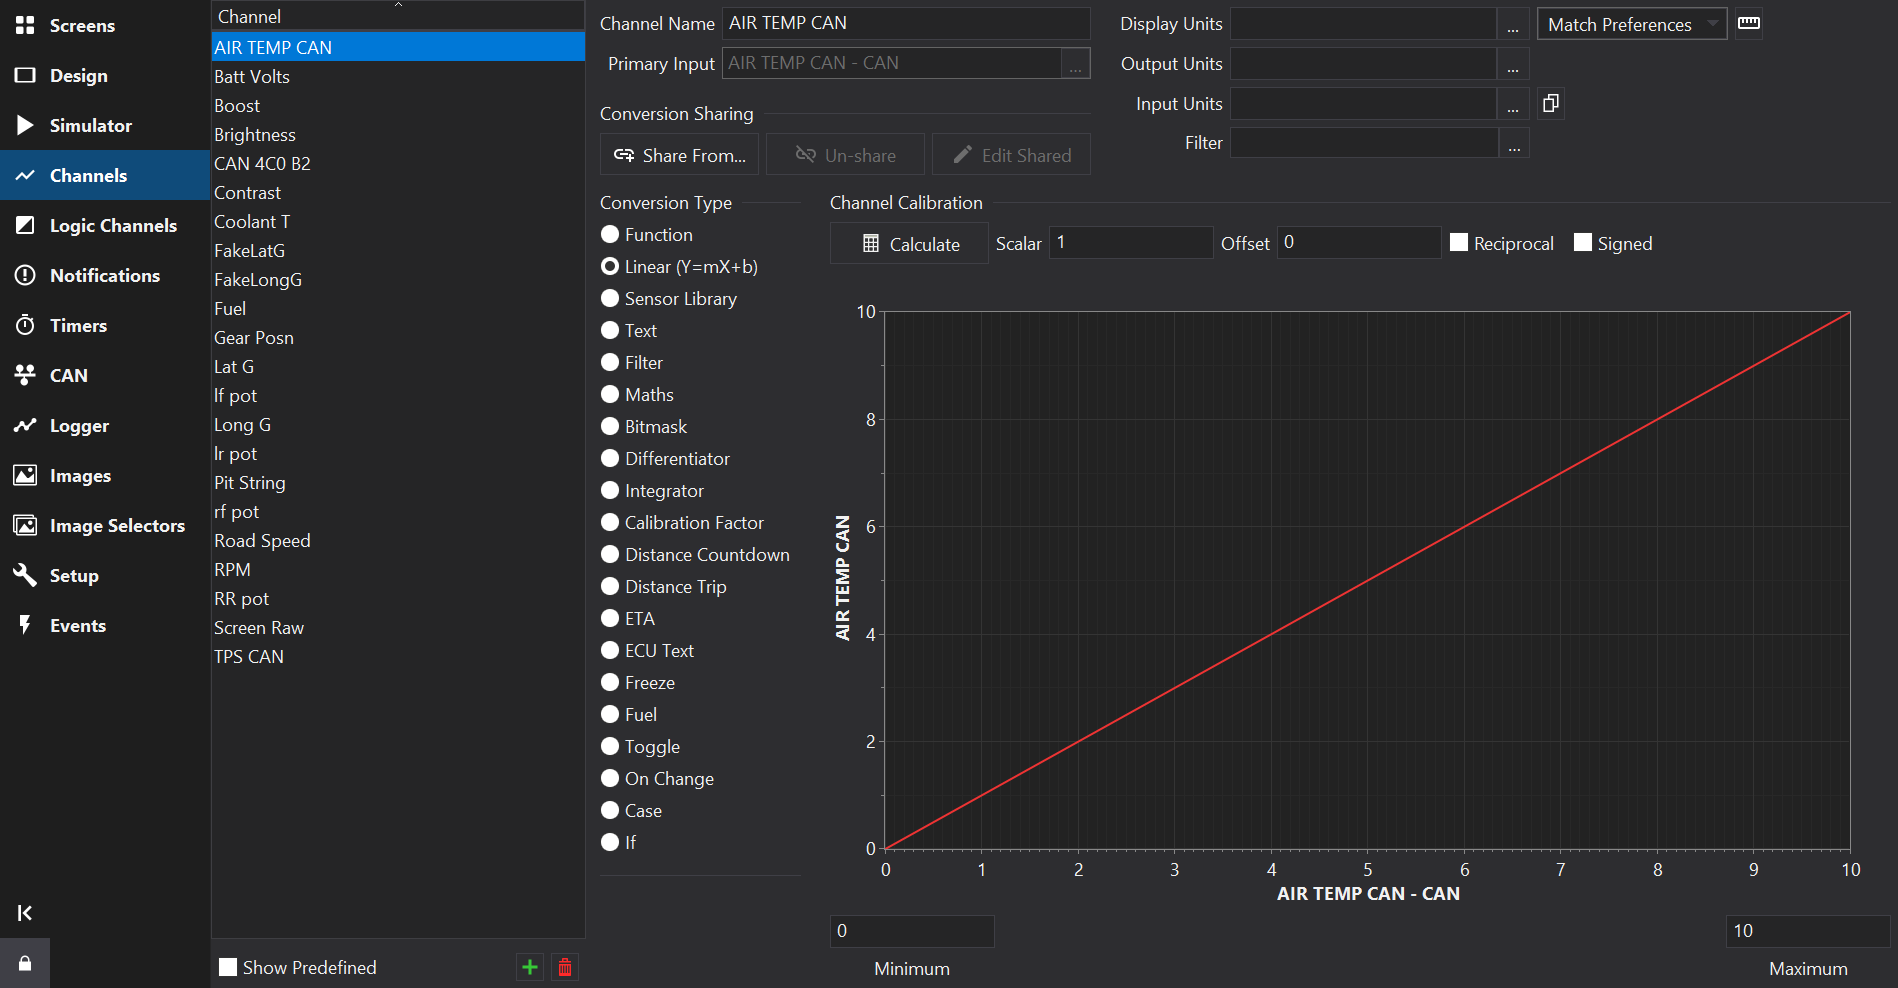Open the Display Units ellipsis picker
1898x988 pixels.
(x=1513, y=24)
